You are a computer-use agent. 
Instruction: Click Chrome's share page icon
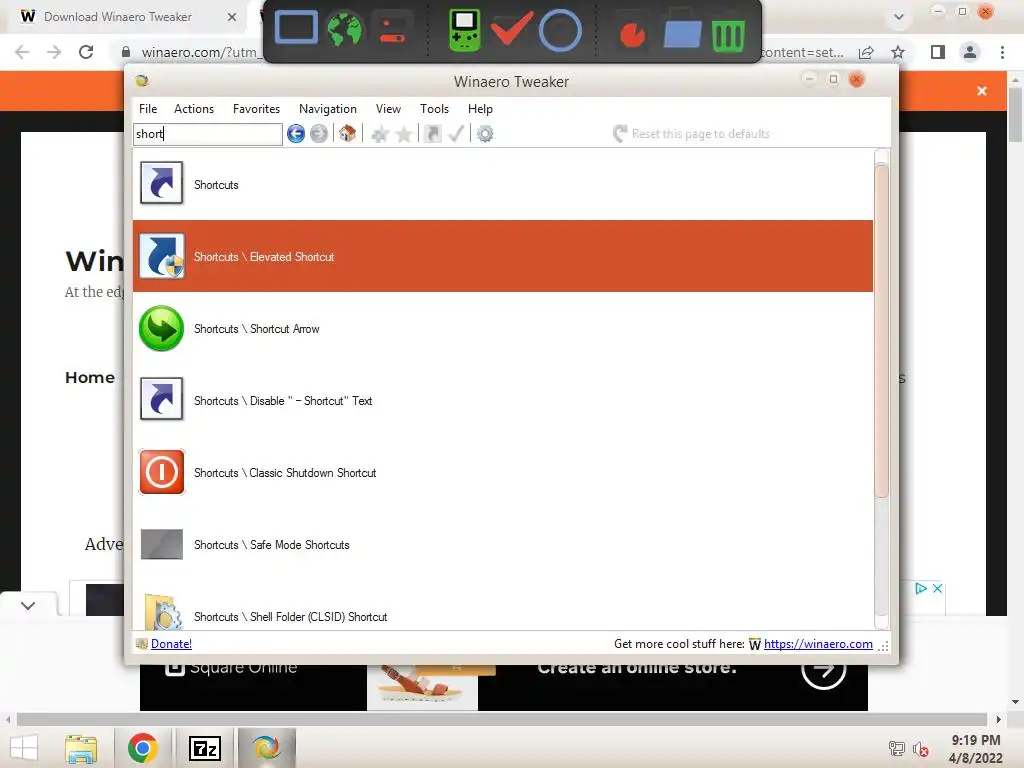[866, 52]
